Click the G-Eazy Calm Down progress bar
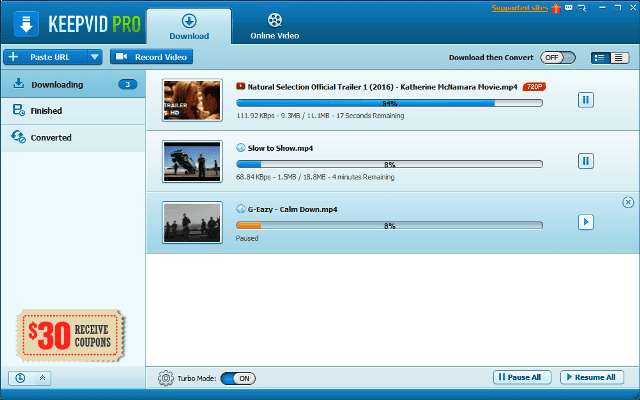640x400 pixels. click(x=389, y=226)
